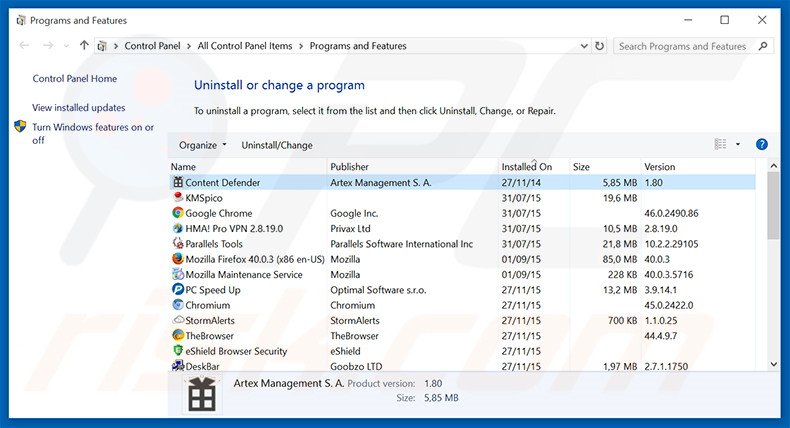This screenshot has height=428, width=790.
Task: Click the Mozilla Firefox icon
Action: tap(178, 259)
